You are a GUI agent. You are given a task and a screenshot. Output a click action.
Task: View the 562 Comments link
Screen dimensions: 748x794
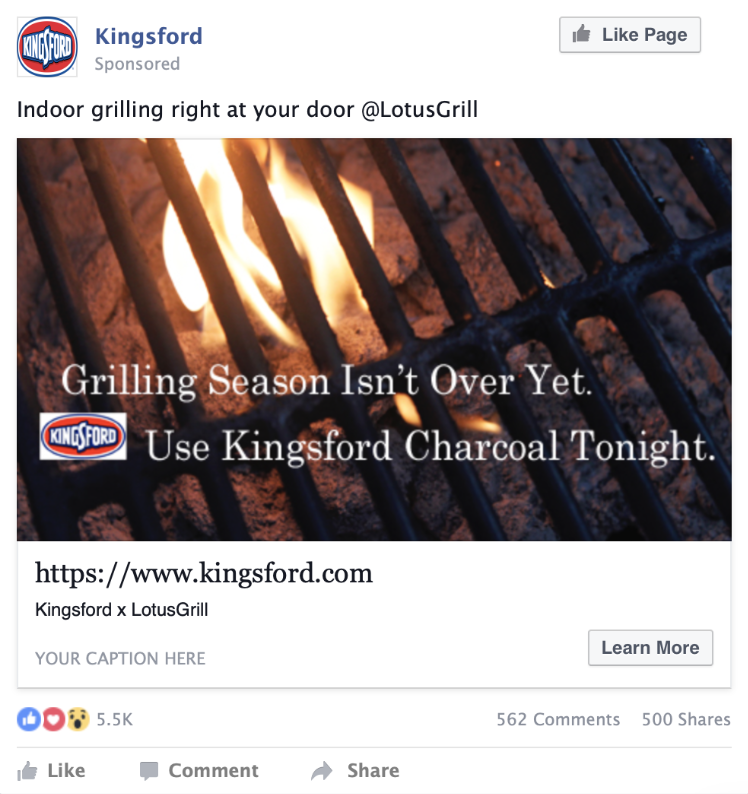click(x=558, y=719)
